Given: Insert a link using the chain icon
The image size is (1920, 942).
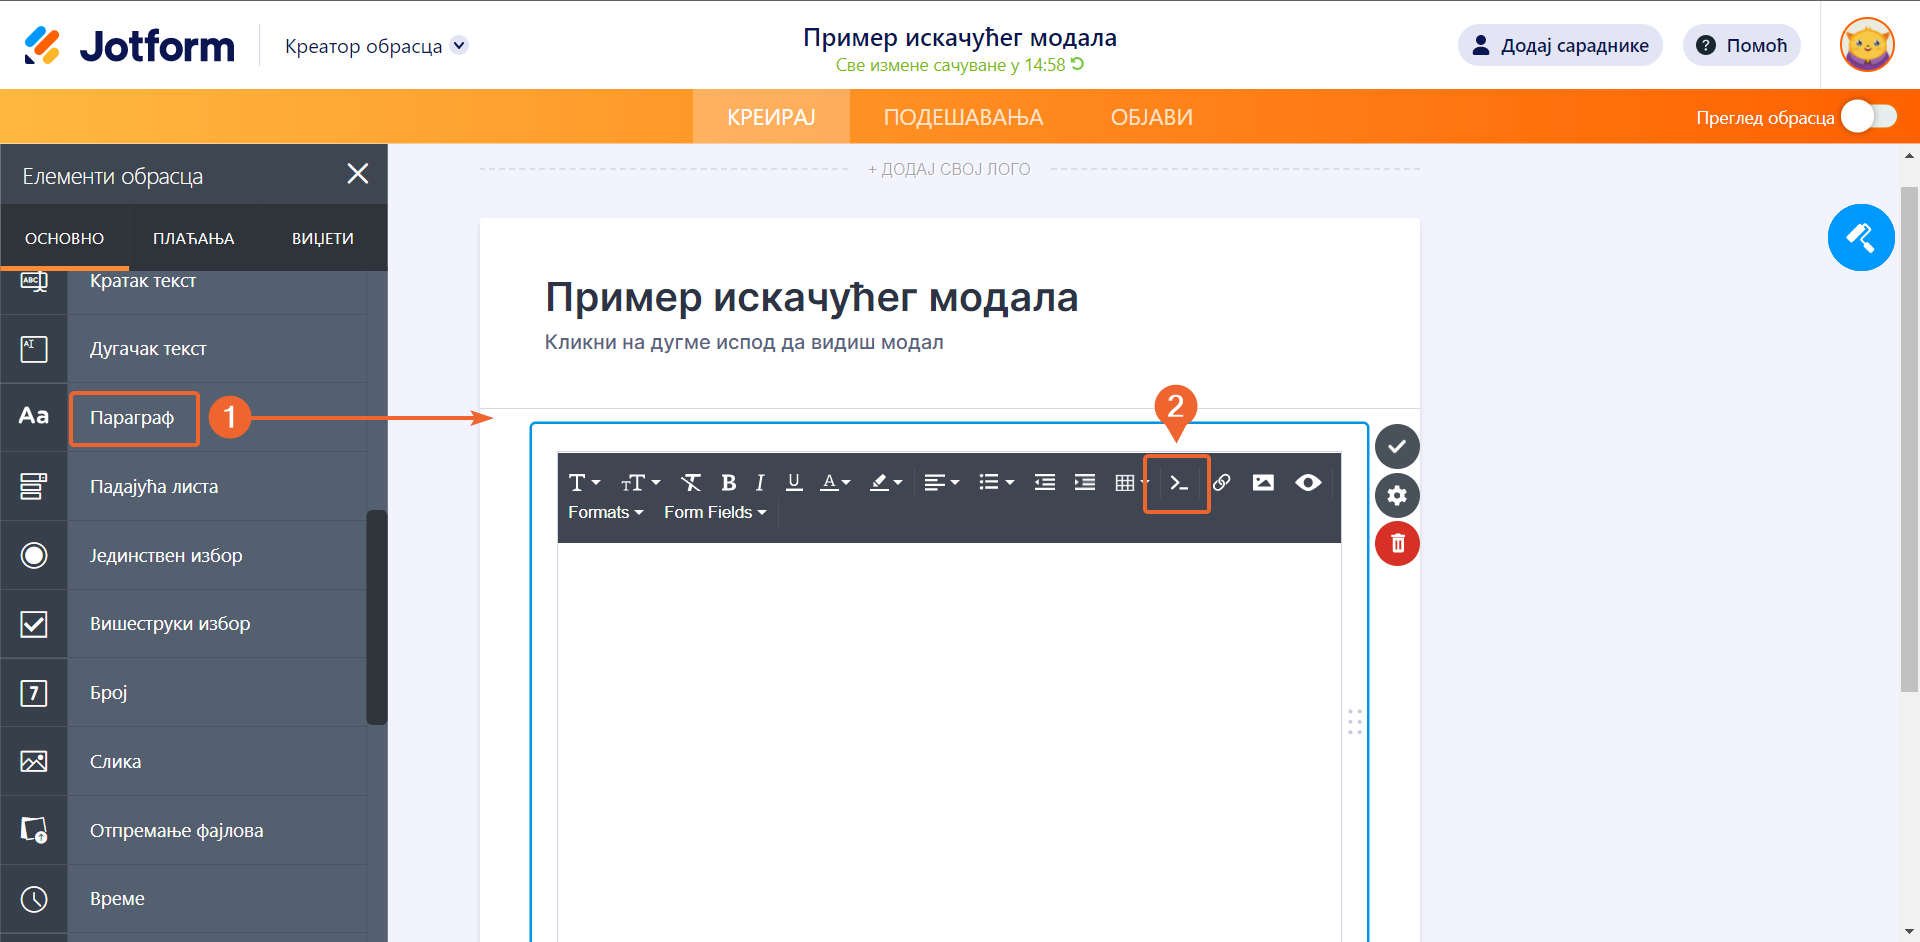Looking at the screenshot, I should [1221, 483].
